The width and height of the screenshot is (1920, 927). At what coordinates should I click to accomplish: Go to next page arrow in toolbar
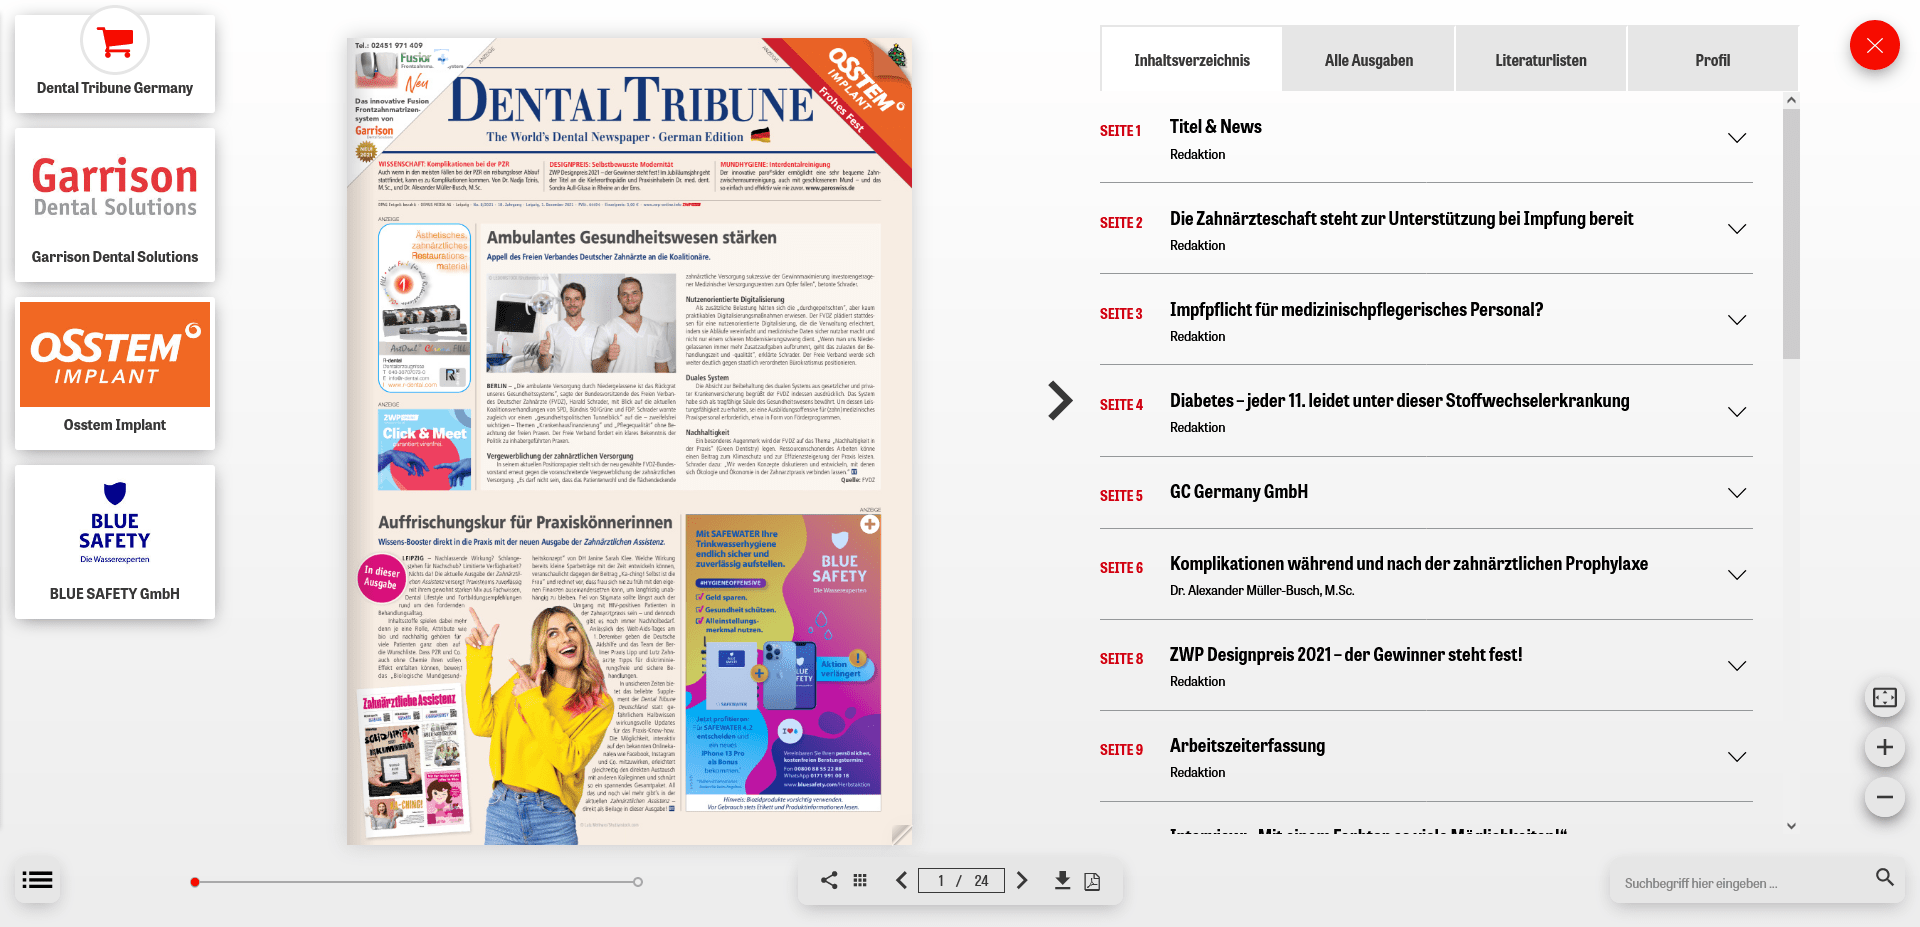click(x=1022, y=880)
